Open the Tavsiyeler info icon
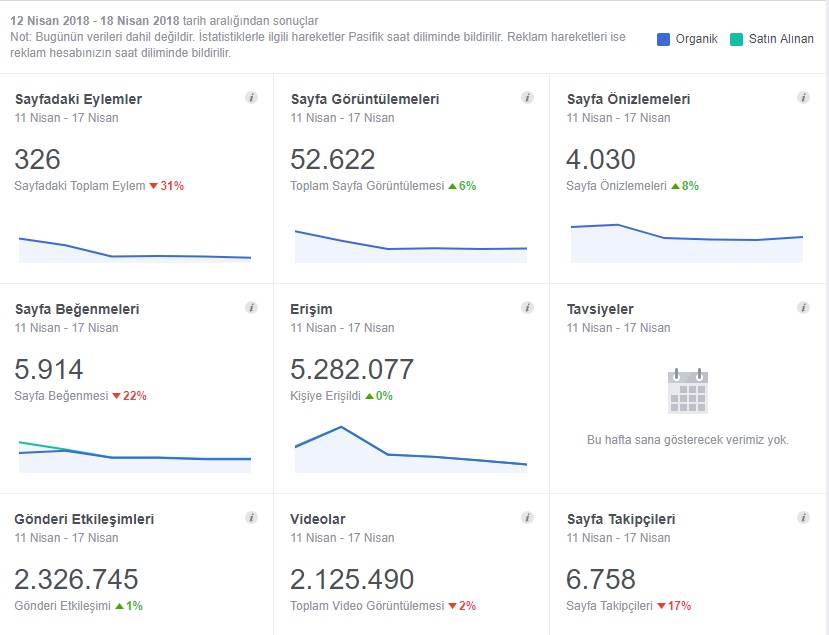This screenshot has height=635, width=829. (x=803, y=308)
